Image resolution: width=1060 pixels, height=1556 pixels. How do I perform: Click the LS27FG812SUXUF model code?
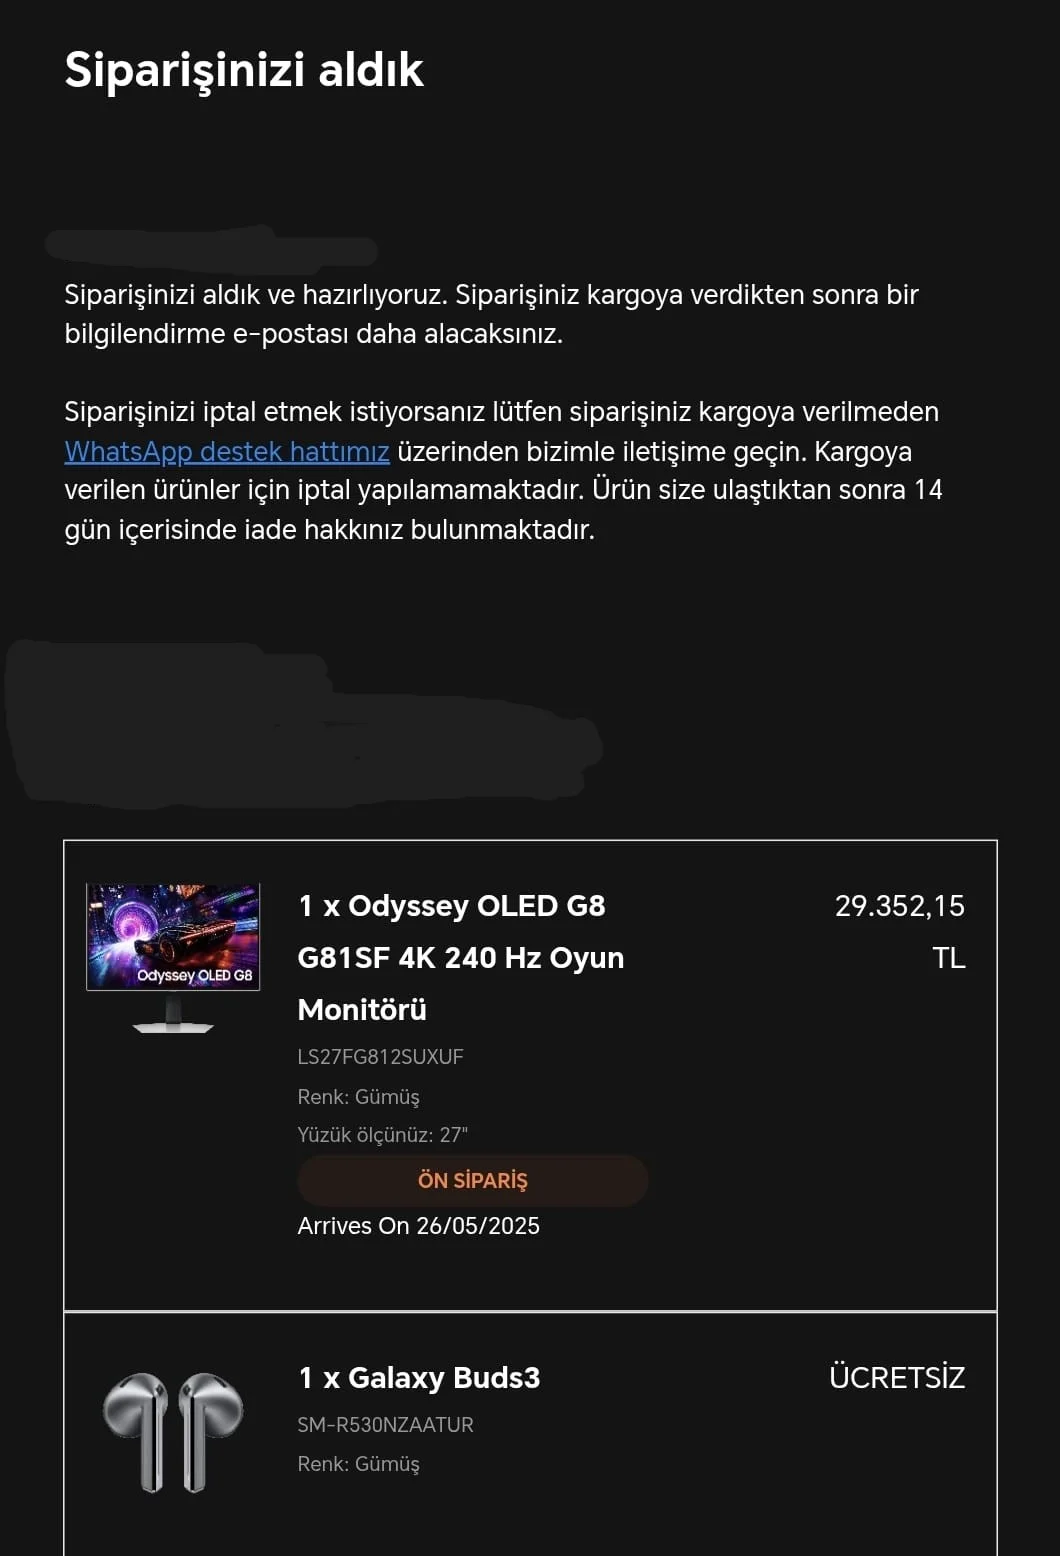click(x=381, y=1057)
